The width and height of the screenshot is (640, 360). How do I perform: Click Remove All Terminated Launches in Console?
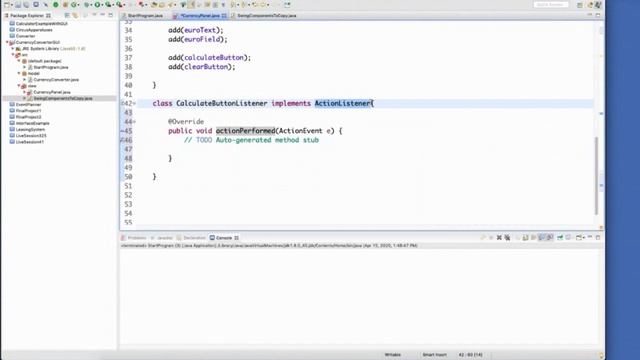(507, 238)
